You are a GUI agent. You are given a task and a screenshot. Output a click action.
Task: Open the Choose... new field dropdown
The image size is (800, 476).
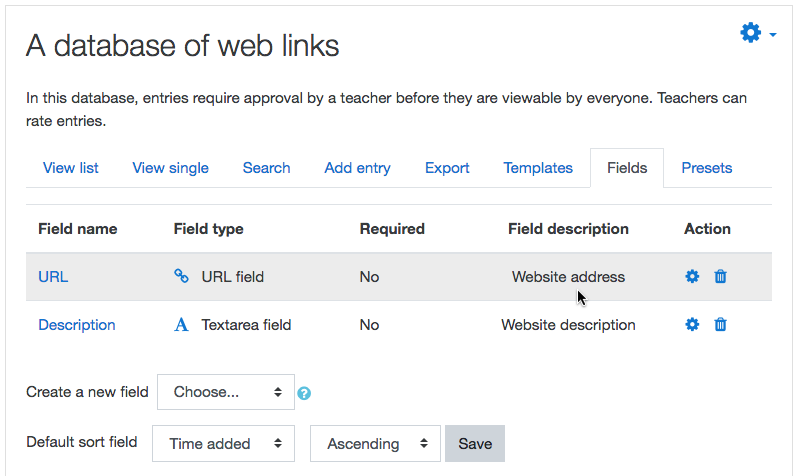coord(226,392)
